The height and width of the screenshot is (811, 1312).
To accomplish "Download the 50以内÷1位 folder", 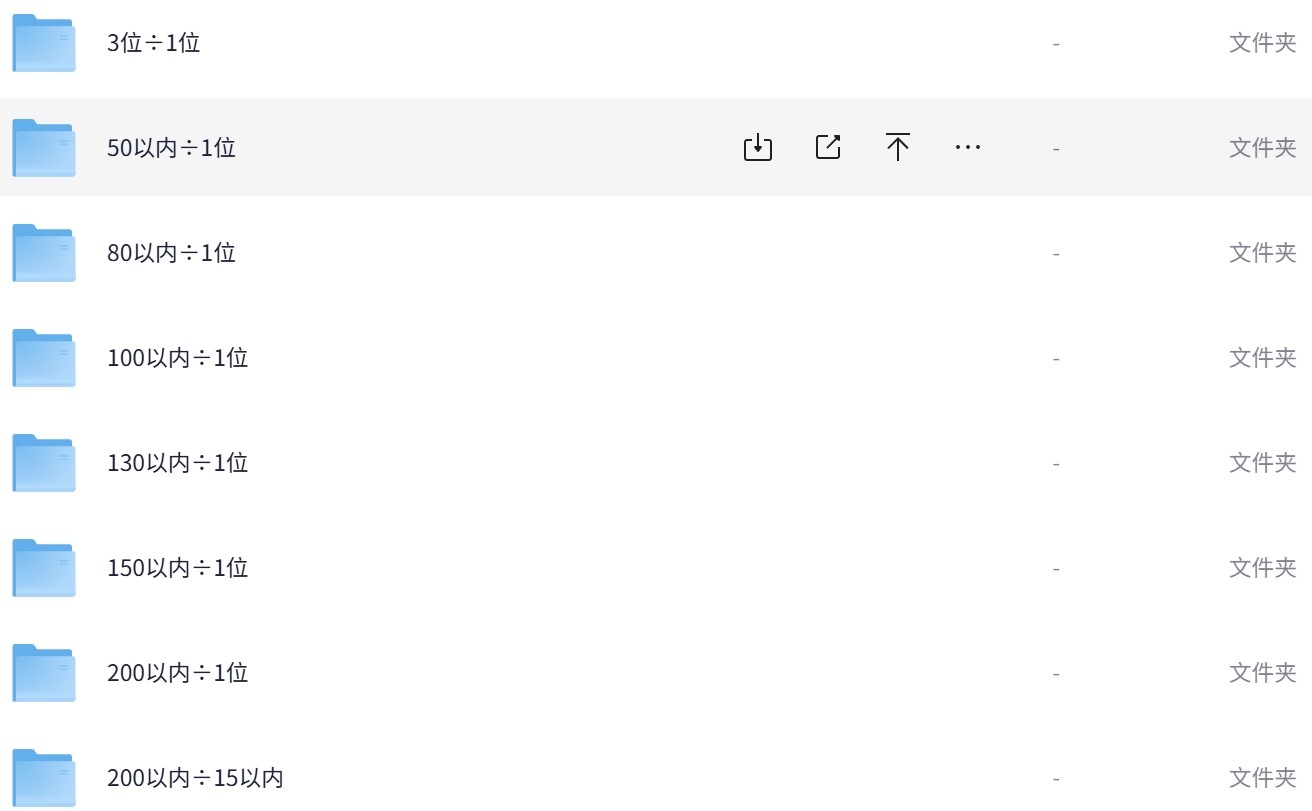I will tap(758, 148).
